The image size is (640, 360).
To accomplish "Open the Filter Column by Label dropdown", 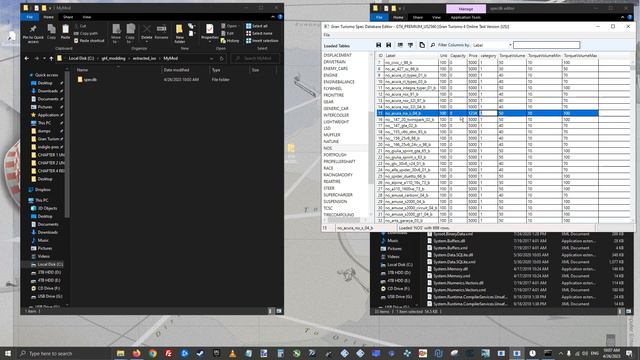I will click(510, 45).
